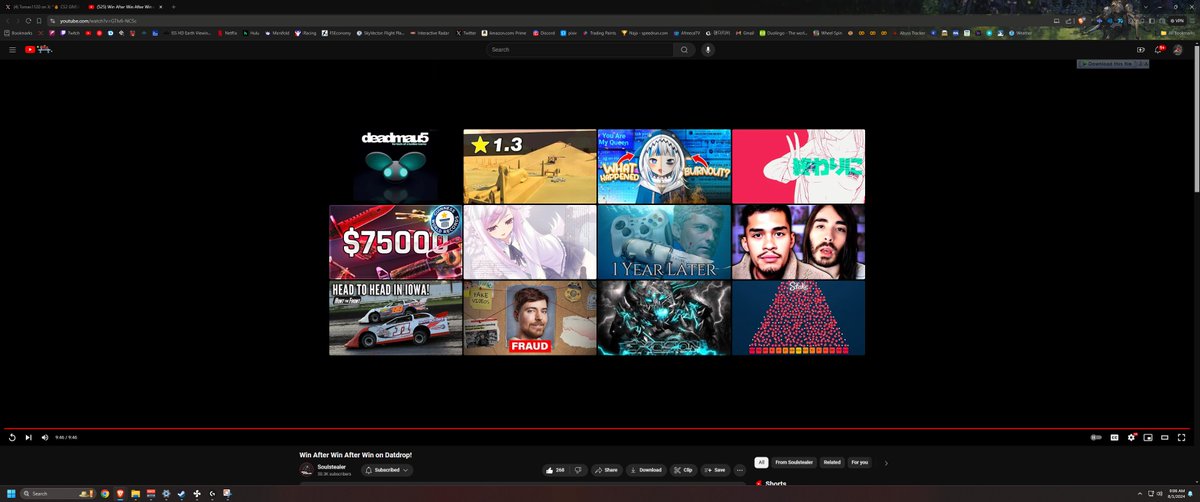Viewport: 1200px width, 502px height.
Task: Click the search magnifier button
Action: click(x=684, y=49)
